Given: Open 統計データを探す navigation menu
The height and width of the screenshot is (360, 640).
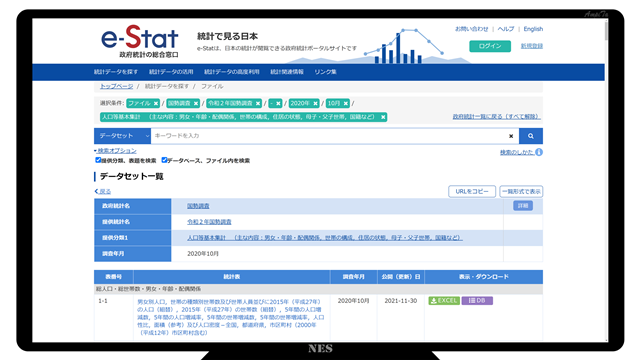Looking at the screenshot, I should point(116,72).
